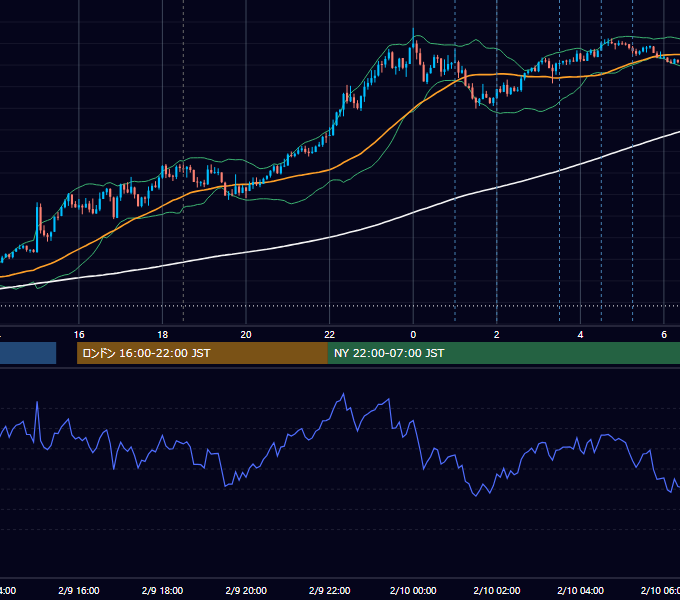Click the oscillator spike before 16:00
Screen dimensions: 680x600
click(x=37, y=403)
